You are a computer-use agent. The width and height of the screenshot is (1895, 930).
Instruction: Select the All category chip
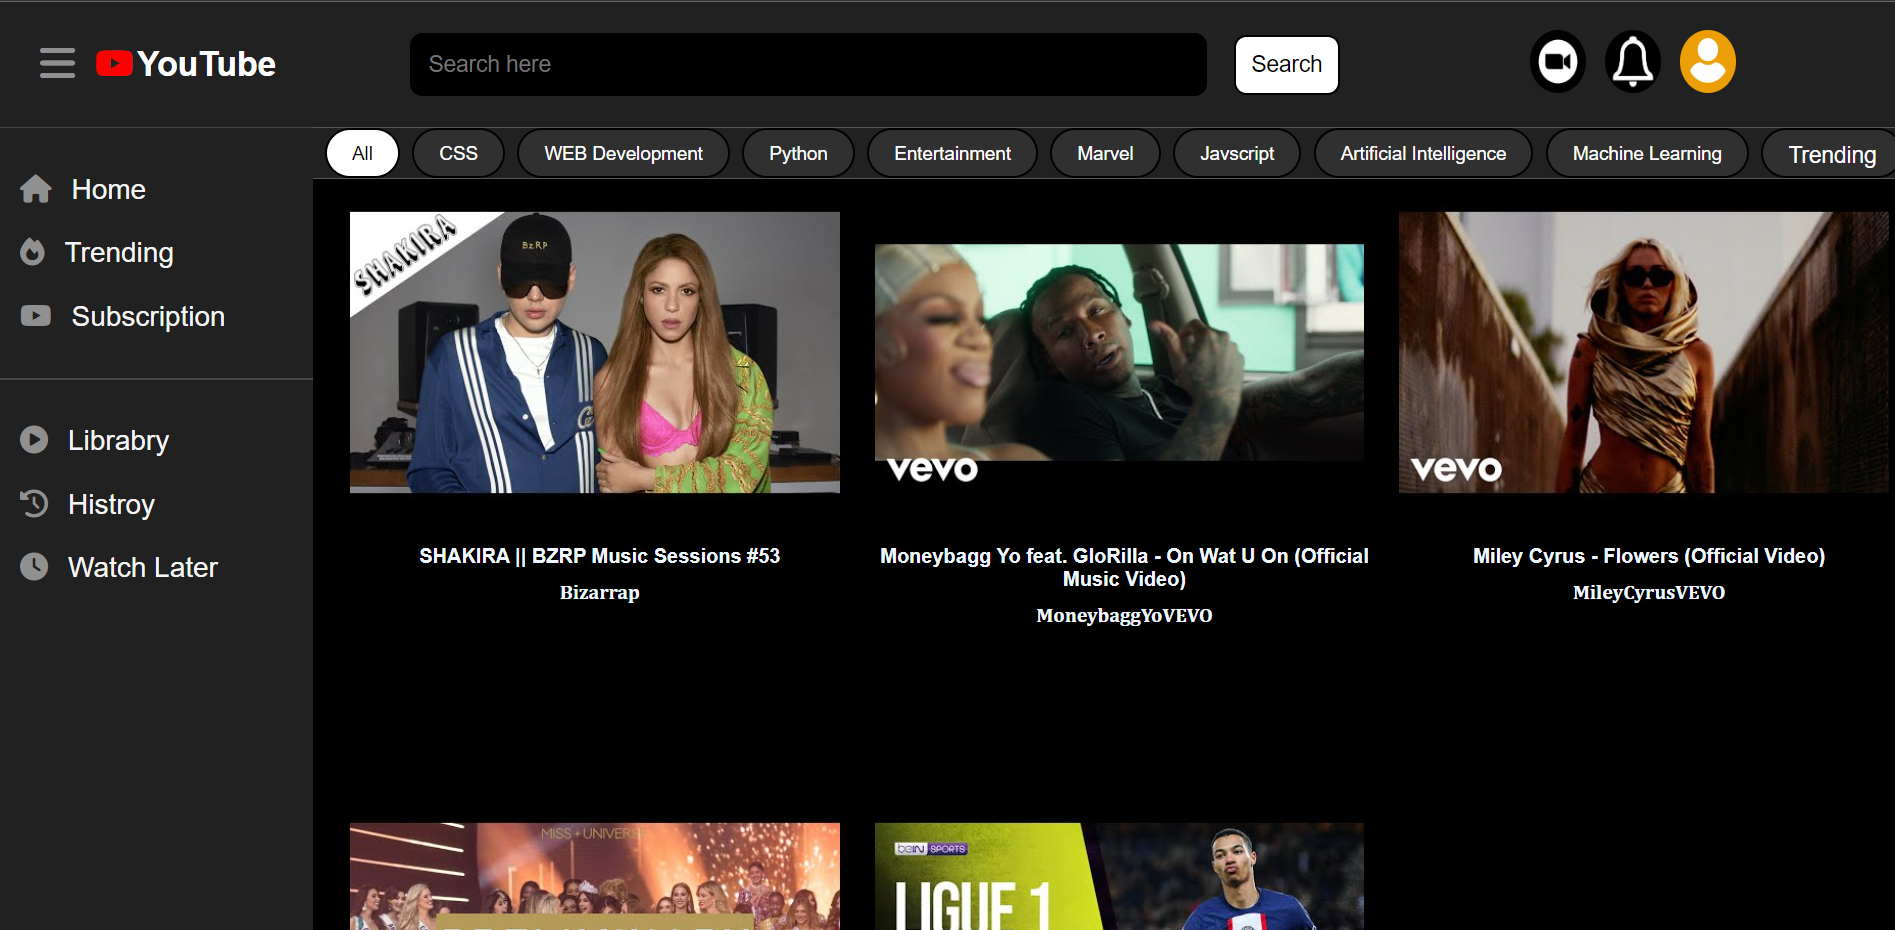pyautogui.click(x=362, y=154)
